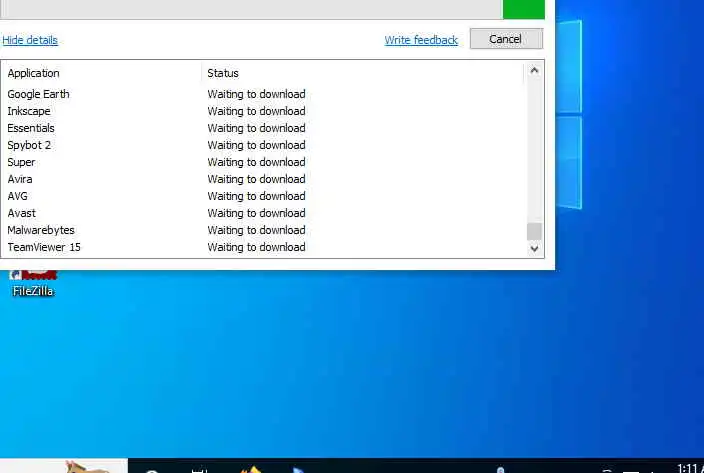Click Inkscape's Waiting to download status
The width and height of the screenshot is (704, 473).
click(x=256, y=111)
